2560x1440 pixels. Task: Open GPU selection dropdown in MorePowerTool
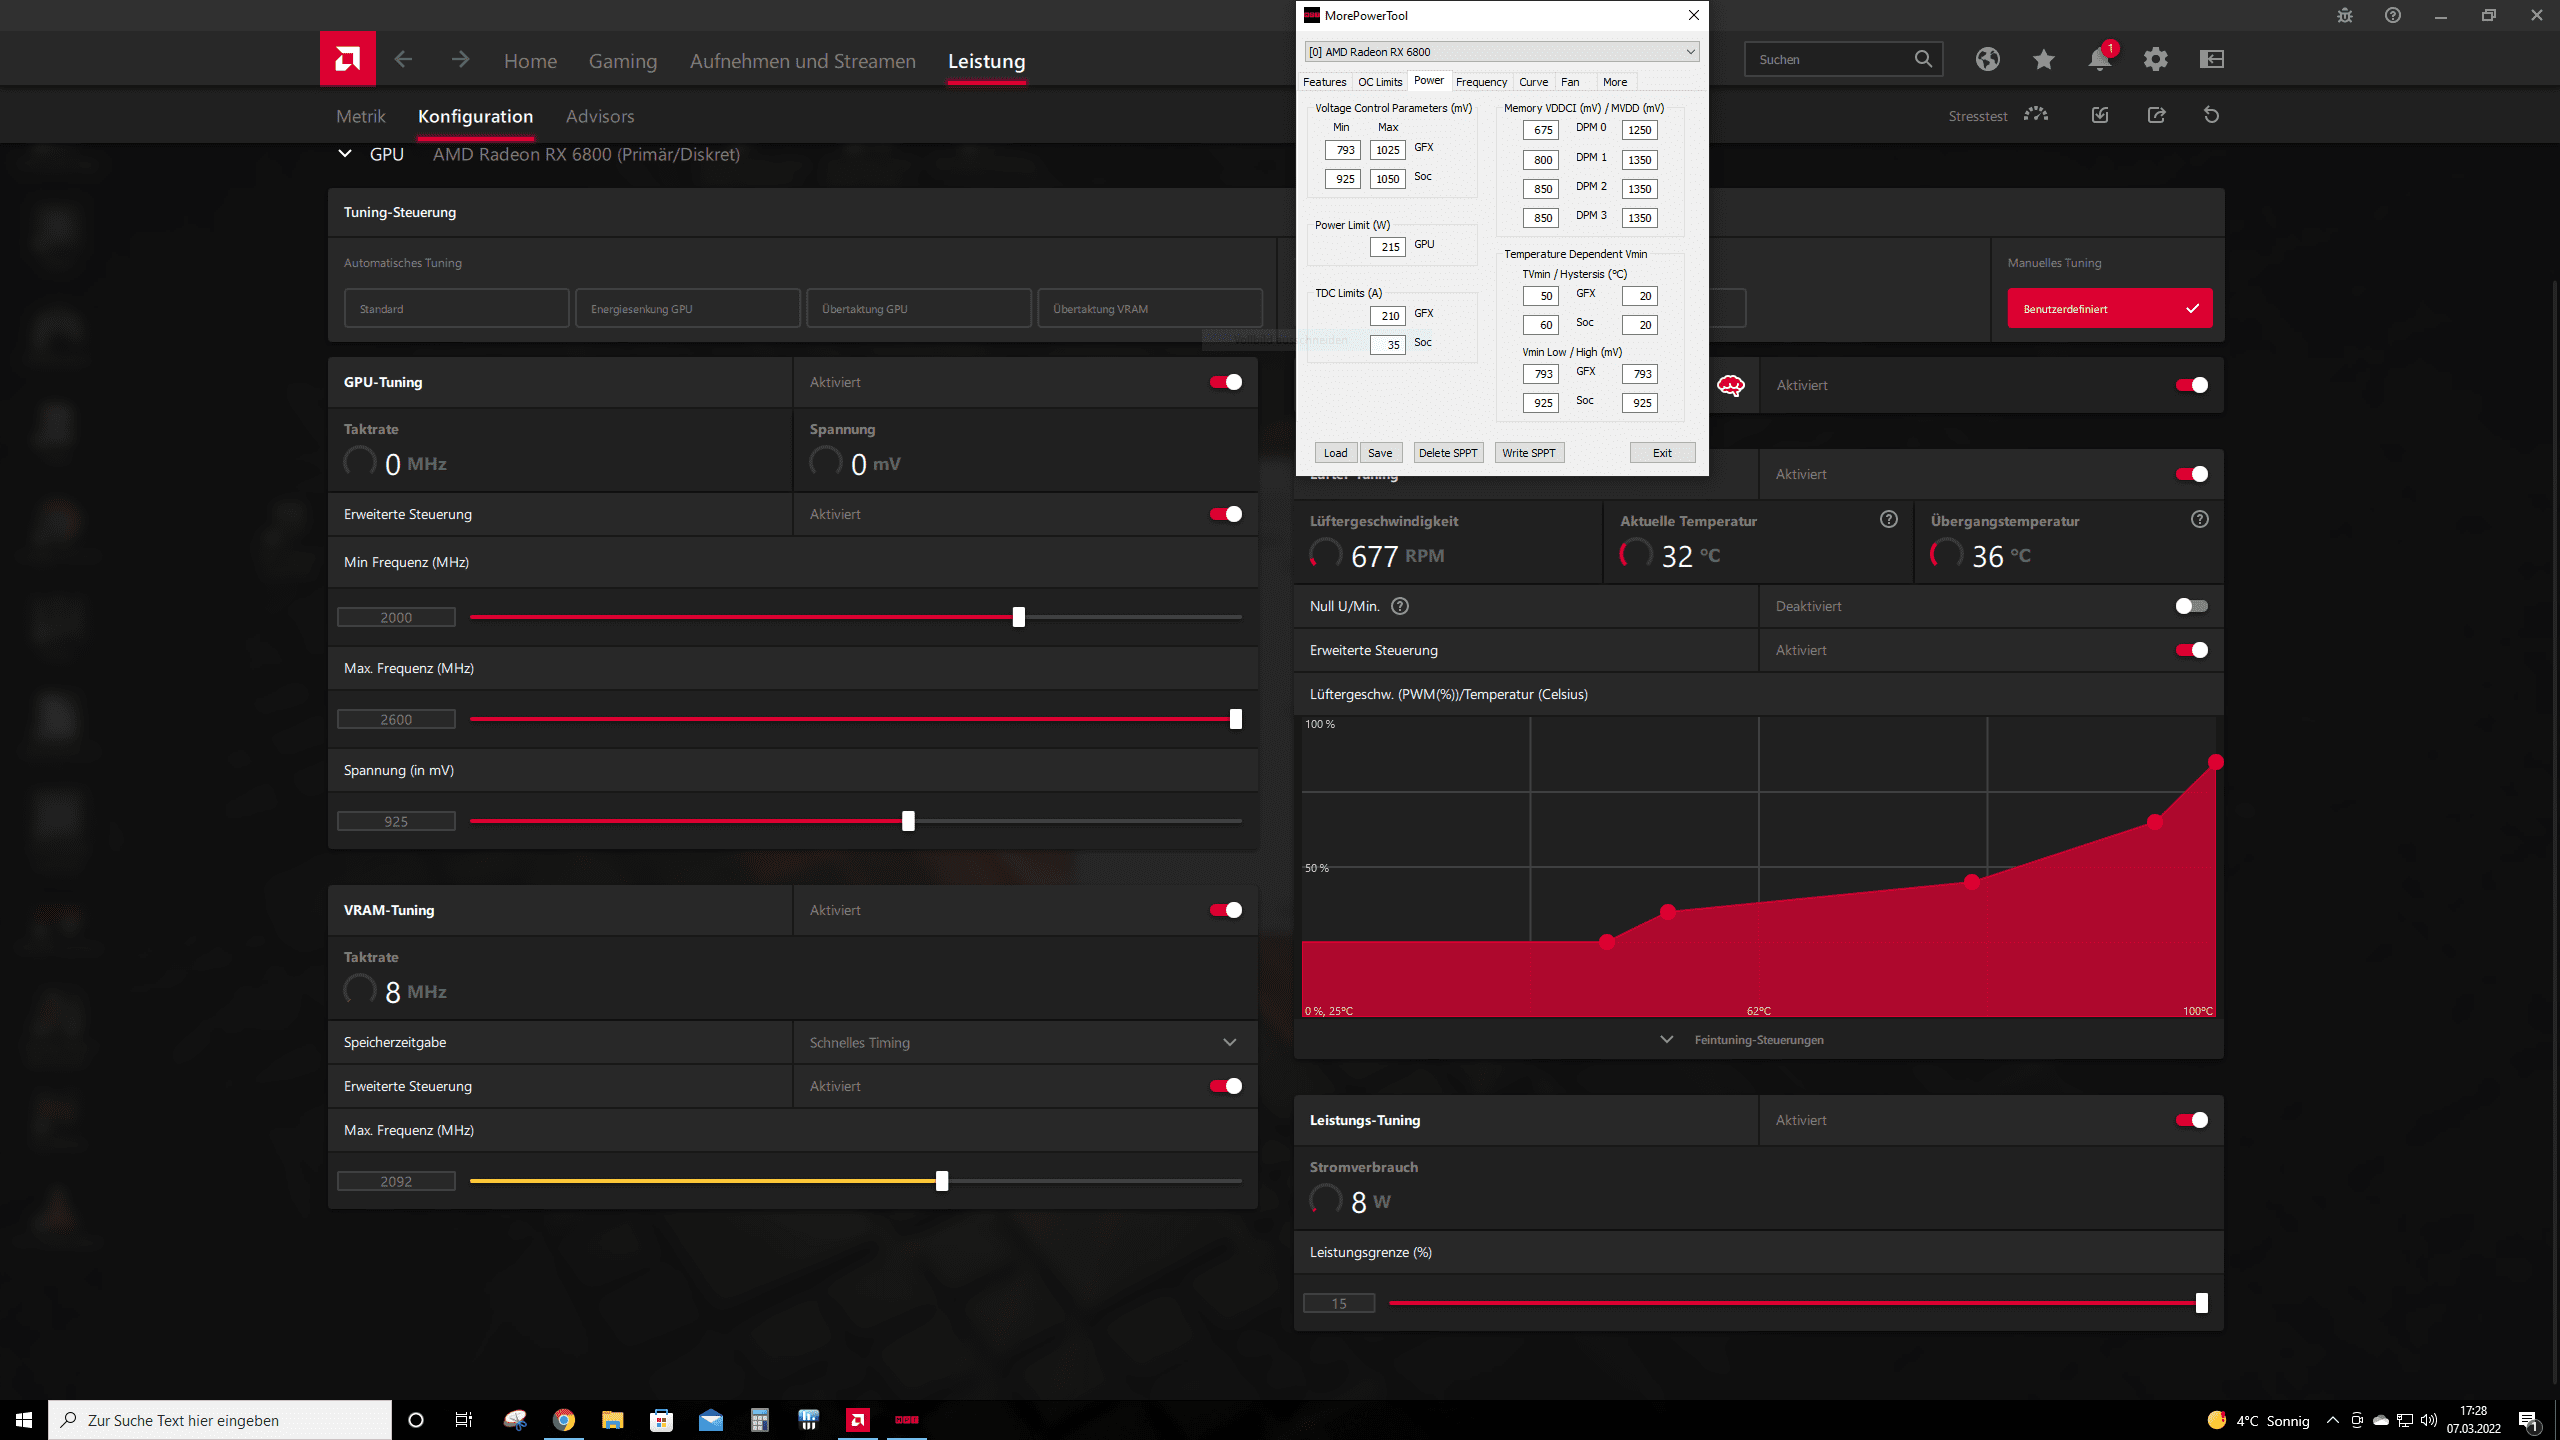pyautogui.click(x=1501, y=52)
